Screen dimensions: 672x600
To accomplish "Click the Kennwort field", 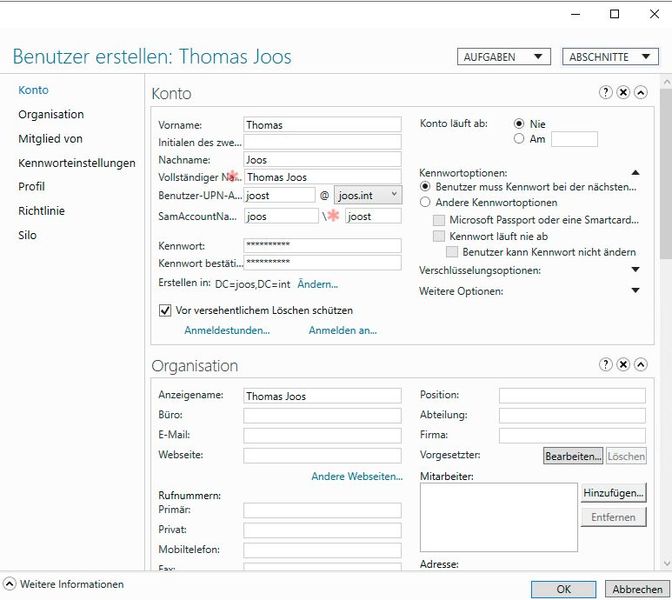I will [322, 246].
